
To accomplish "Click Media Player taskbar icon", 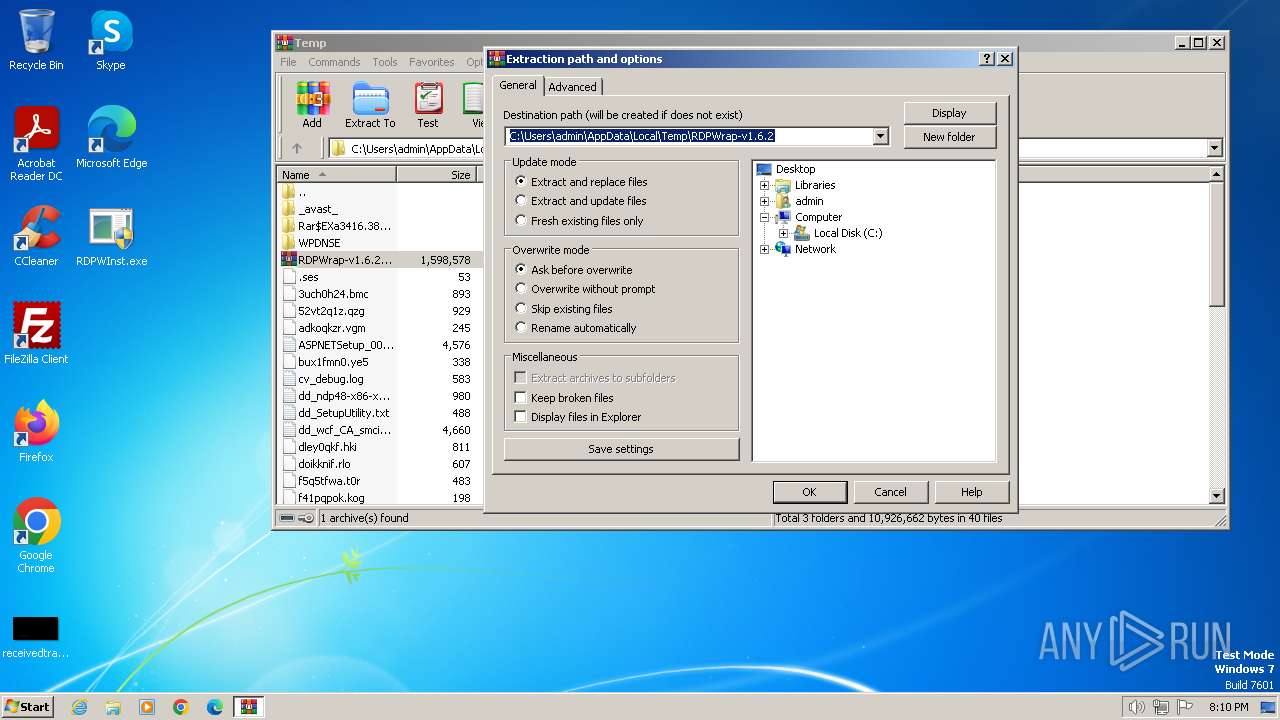I will (x=147, y=707).
